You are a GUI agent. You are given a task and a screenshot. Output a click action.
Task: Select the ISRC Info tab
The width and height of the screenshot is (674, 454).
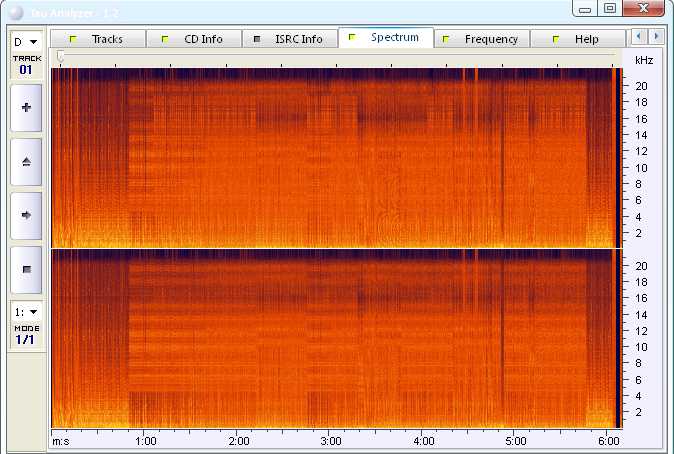click(x=289, y=39)
